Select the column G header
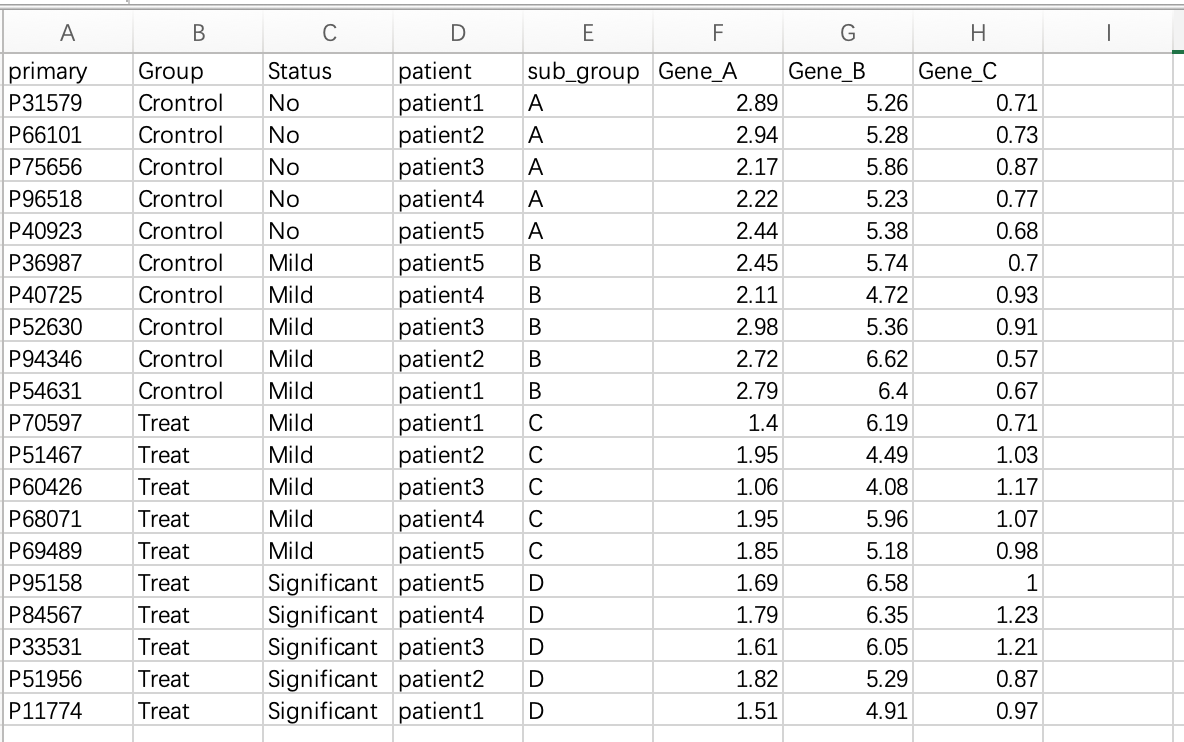 (x=847, y=34)
